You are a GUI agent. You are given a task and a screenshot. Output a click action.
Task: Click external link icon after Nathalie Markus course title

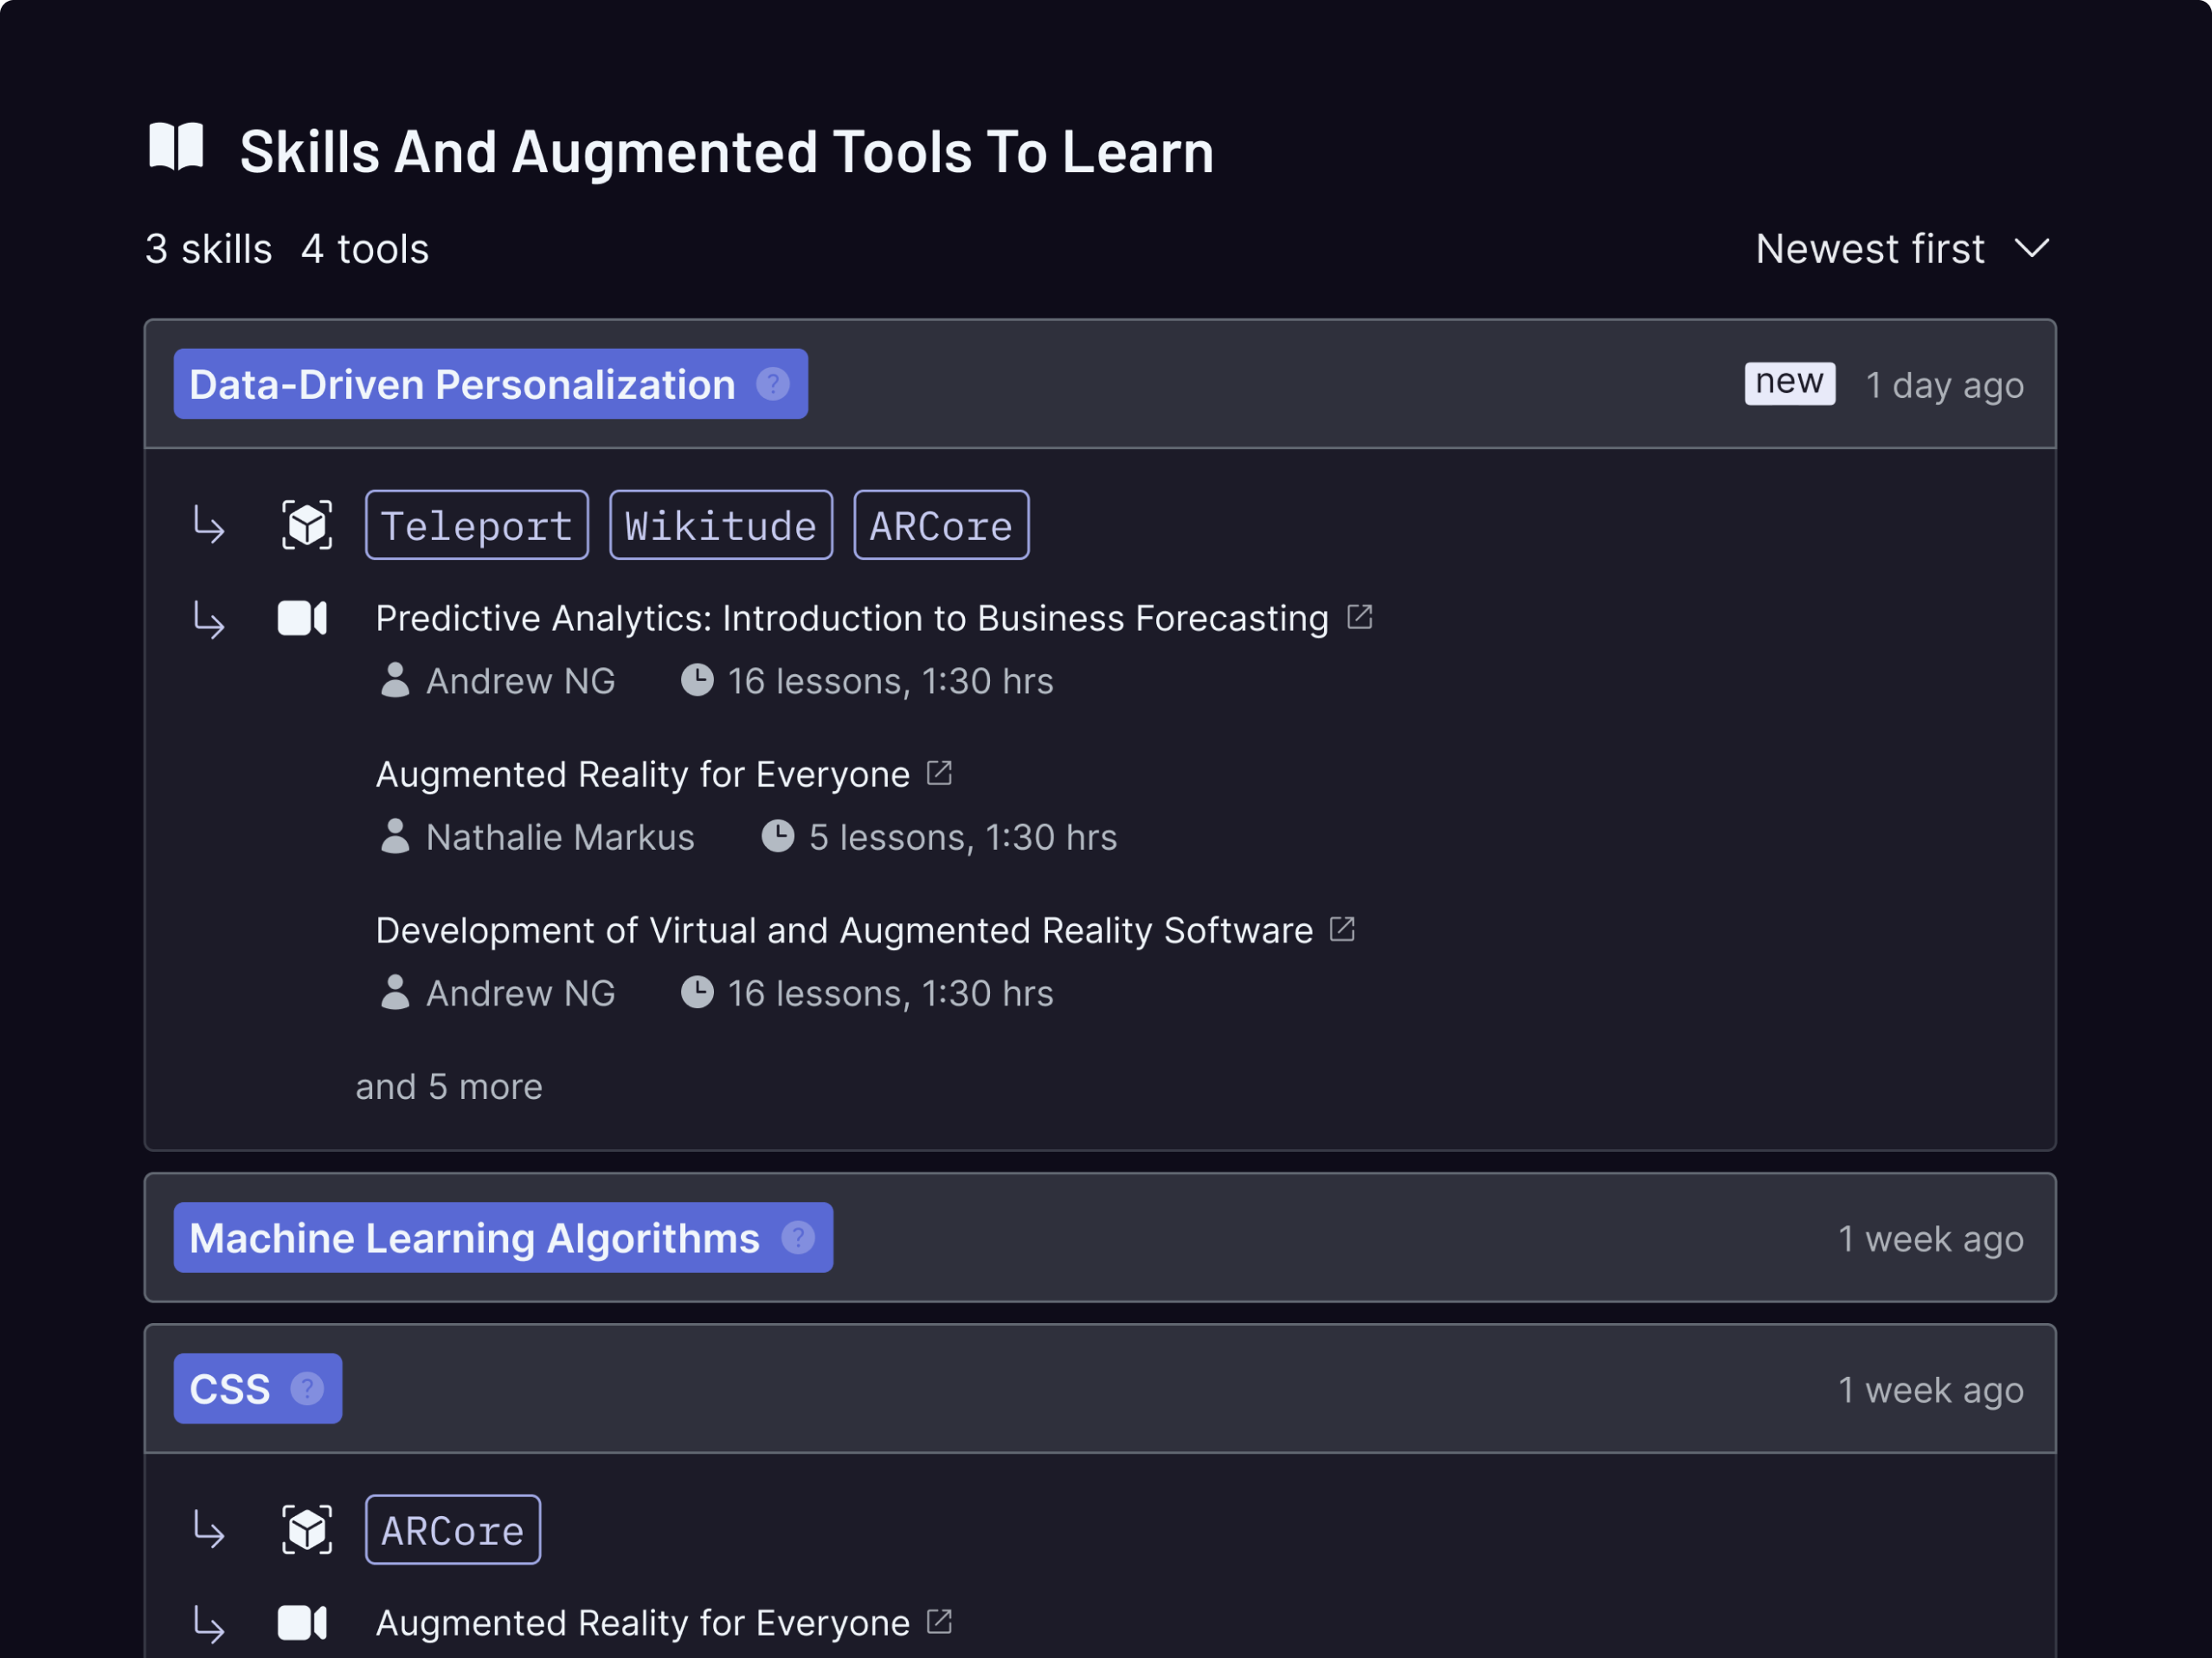click(940, 773)
